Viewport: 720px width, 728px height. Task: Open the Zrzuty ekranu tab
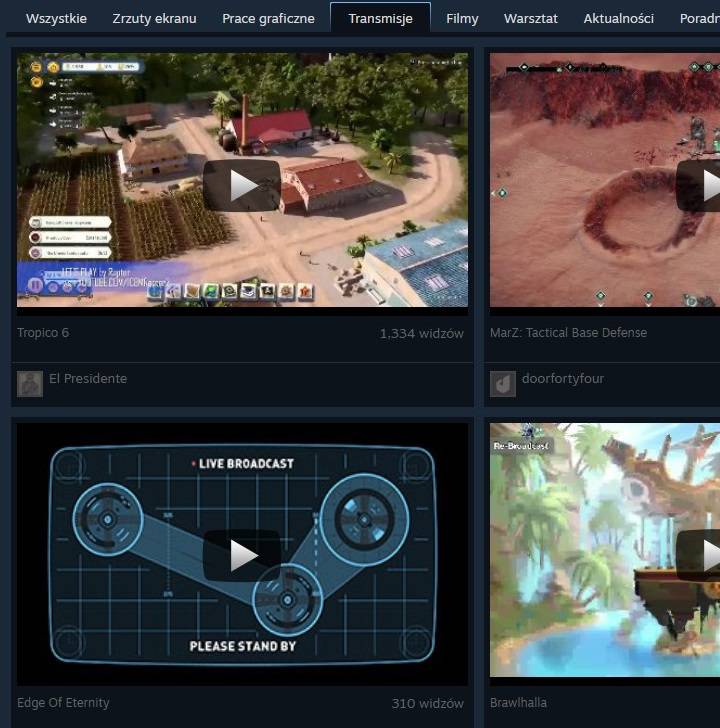click(x=154, y=18)
